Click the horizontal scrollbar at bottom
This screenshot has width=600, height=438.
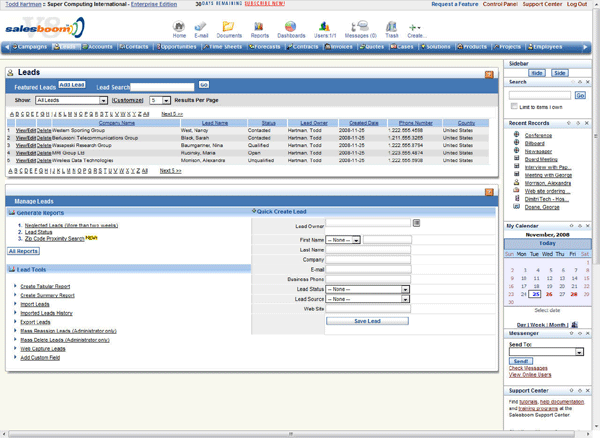pos(291,434)
